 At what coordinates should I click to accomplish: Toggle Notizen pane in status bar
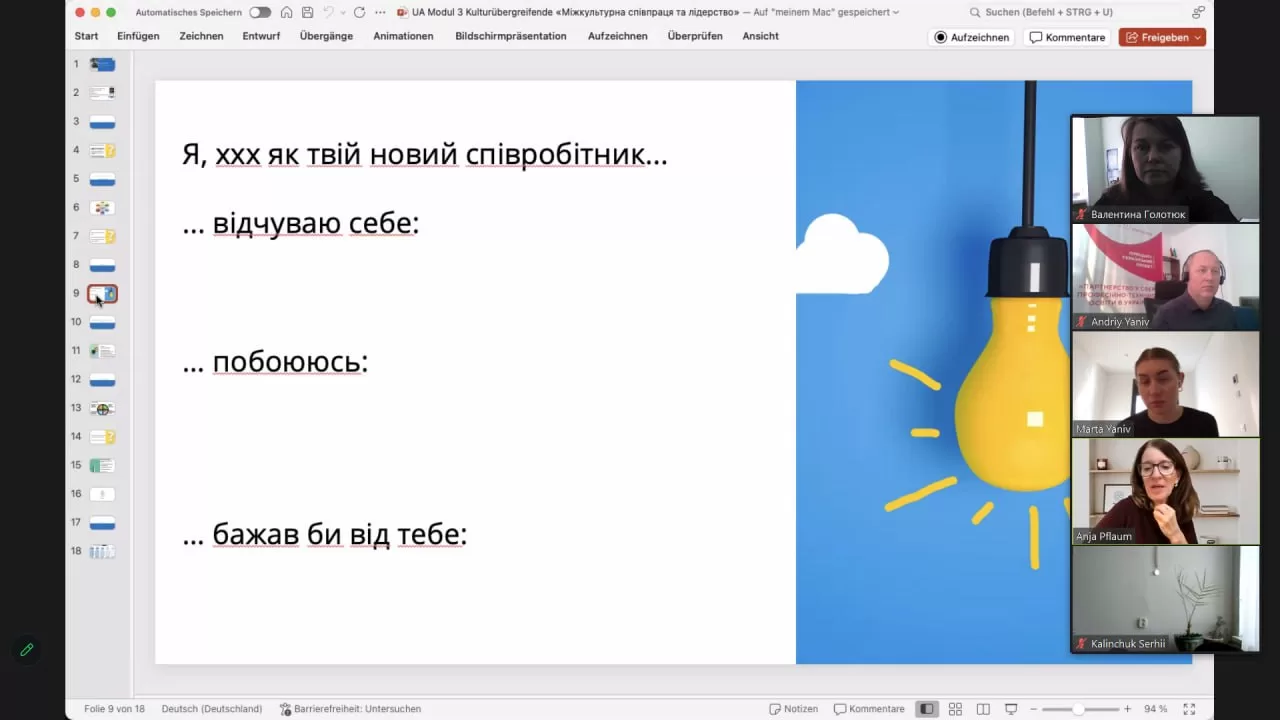[x=793, y=709]
